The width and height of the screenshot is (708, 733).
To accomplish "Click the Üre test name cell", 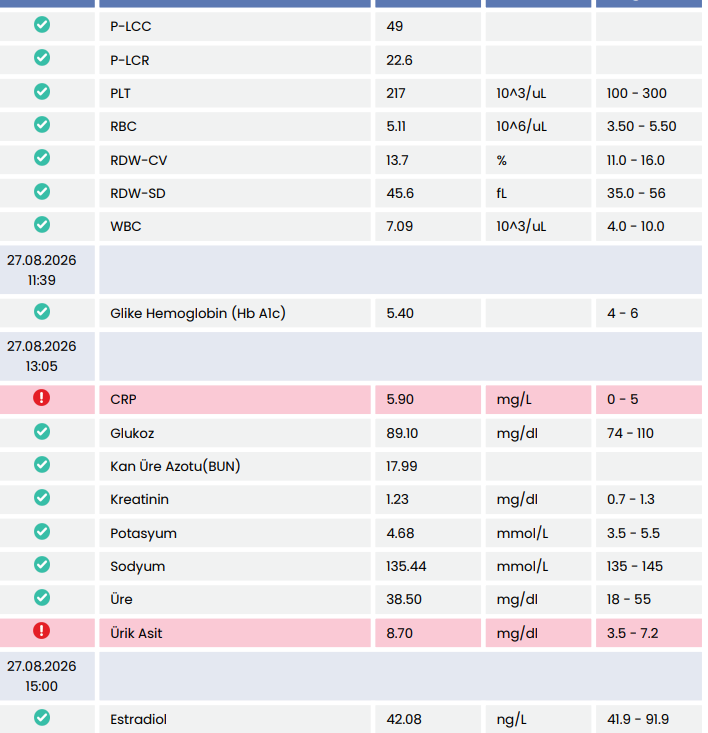I will (x=235, y=599).
